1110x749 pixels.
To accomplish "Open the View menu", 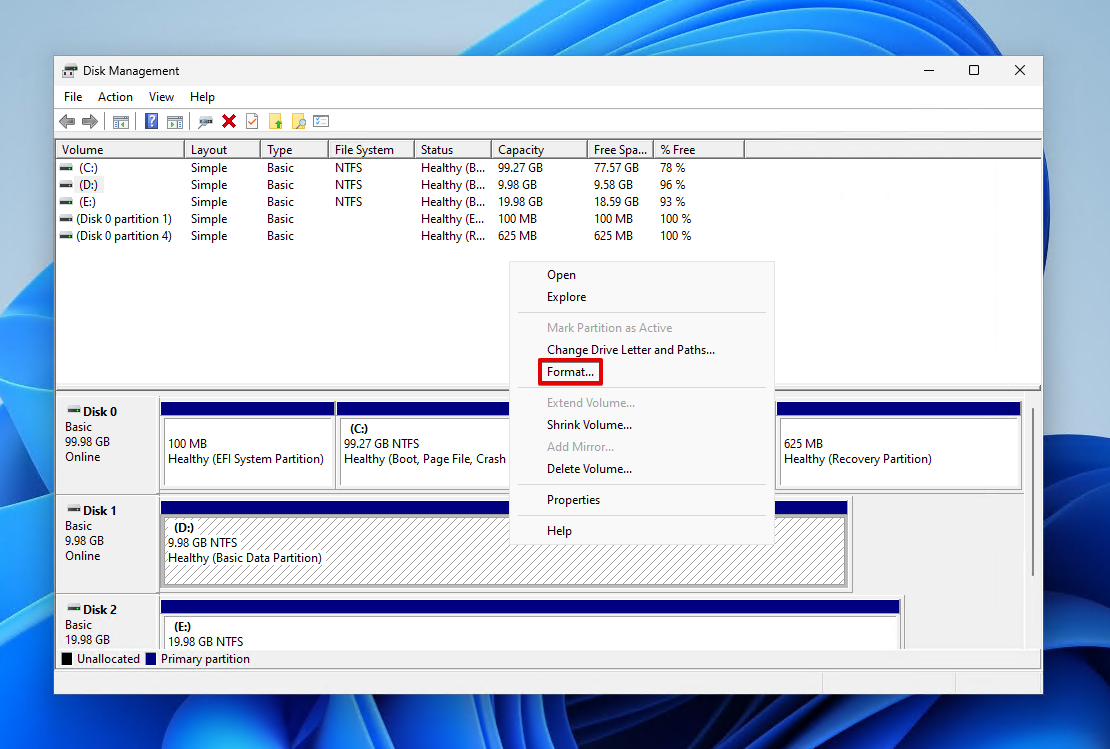I will coord(161,96).
